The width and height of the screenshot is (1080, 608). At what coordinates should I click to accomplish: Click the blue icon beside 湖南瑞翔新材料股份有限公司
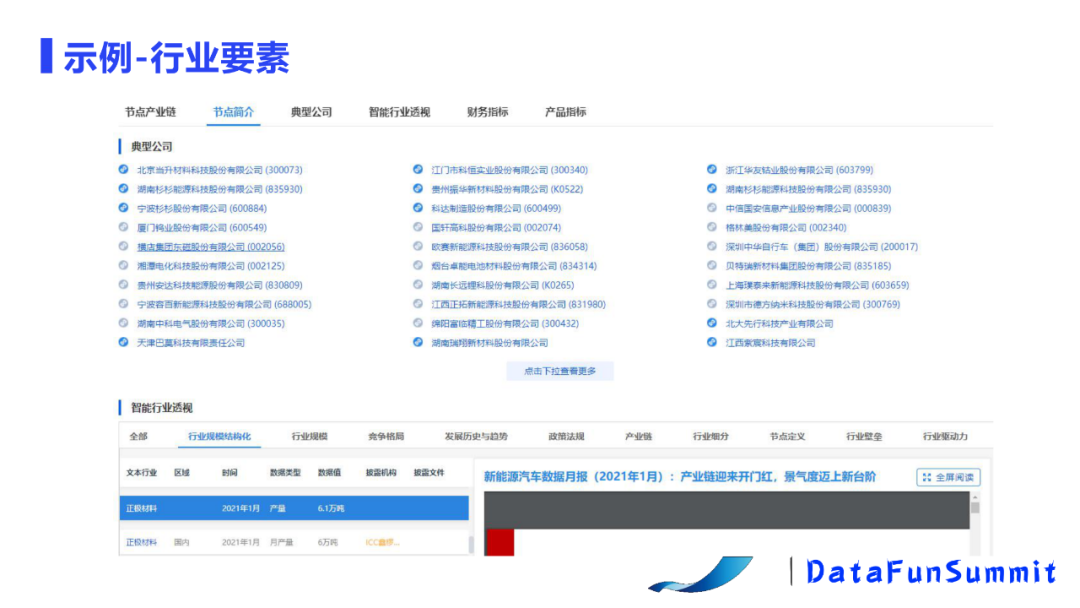(417, 342)
